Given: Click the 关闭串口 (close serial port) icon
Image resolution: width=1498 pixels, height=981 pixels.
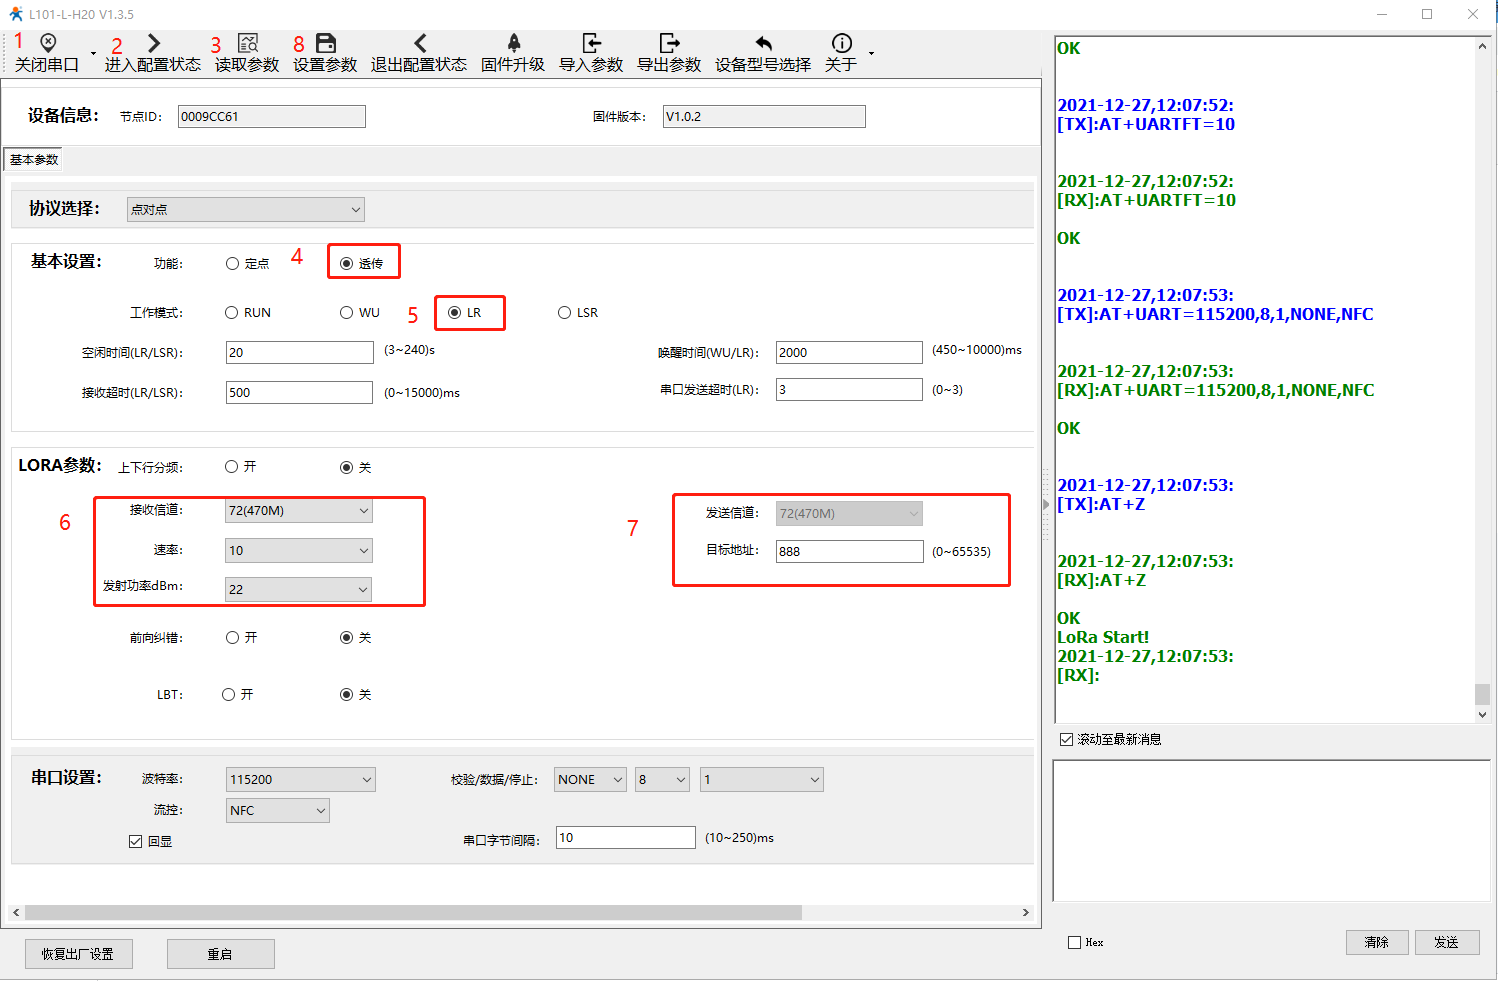Looking at the screenshot, I should click(47, 43).
